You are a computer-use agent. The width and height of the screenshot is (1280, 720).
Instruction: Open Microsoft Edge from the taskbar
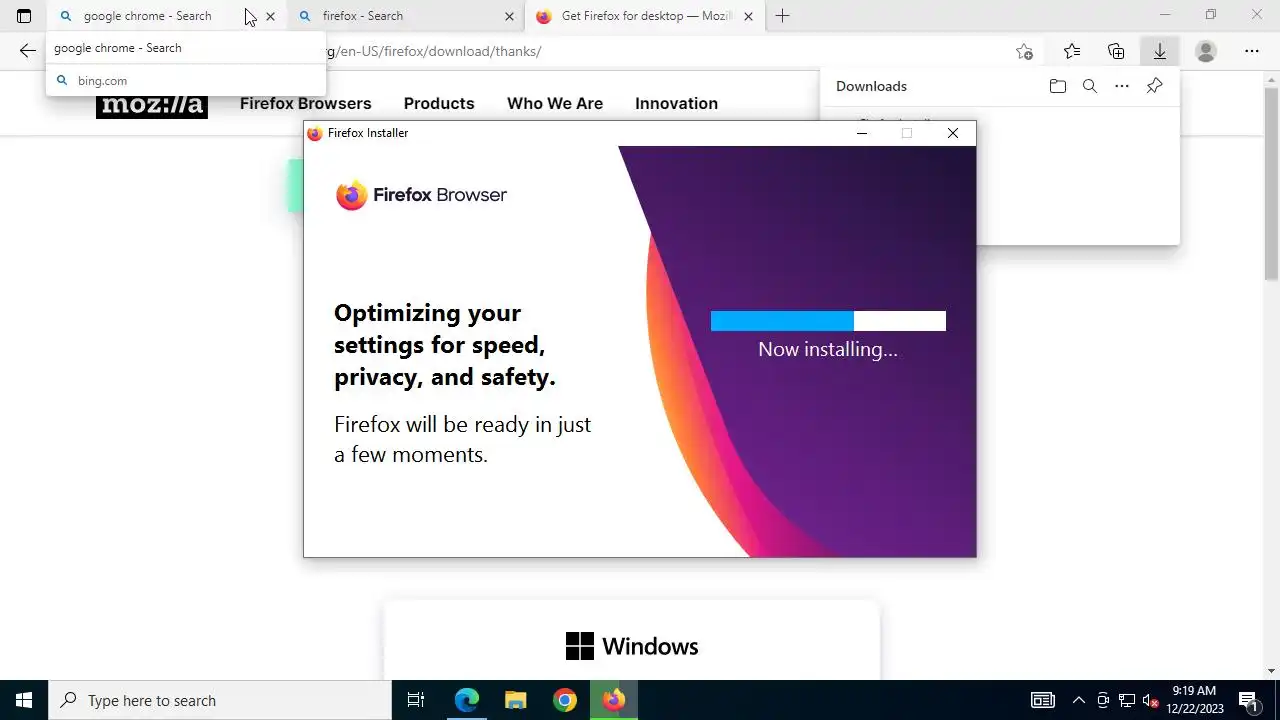[x=467, y=700]
